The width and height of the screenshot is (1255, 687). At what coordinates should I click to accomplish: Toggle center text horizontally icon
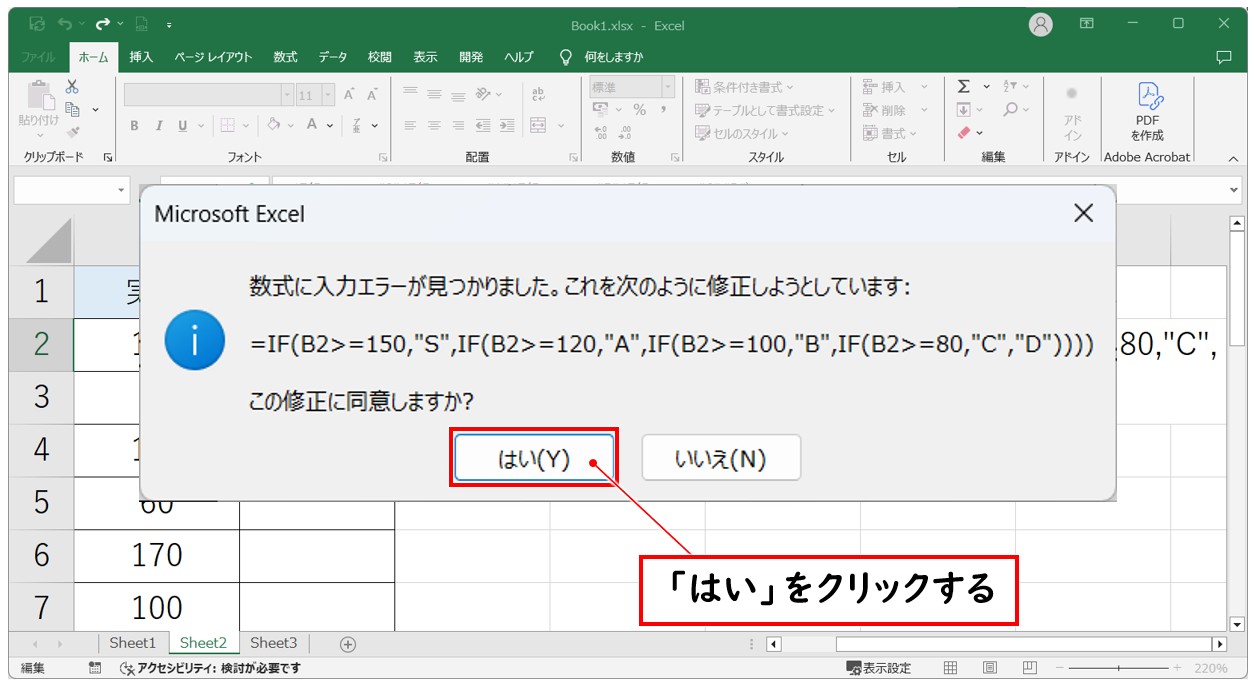(x=434, y=126)
